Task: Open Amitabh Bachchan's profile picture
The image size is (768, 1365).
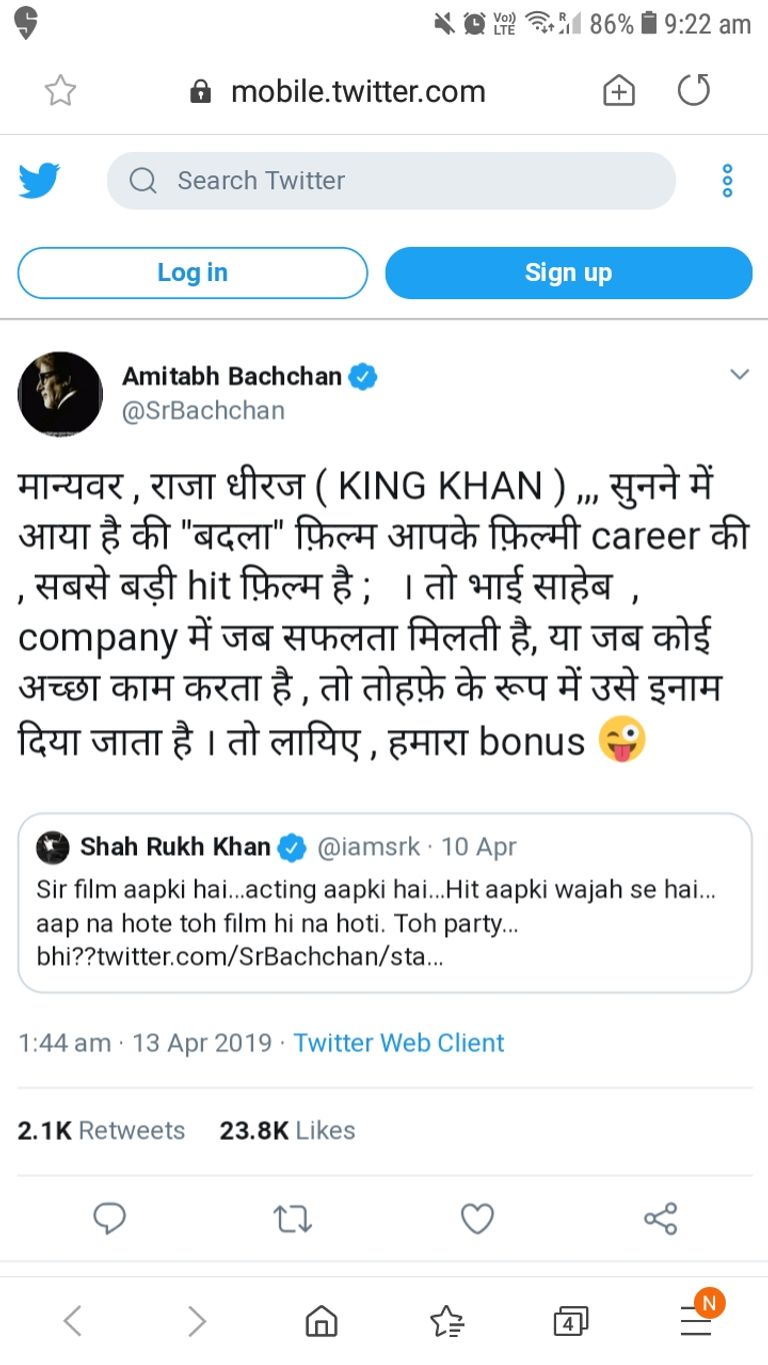Action: click(x=60, y=393)
